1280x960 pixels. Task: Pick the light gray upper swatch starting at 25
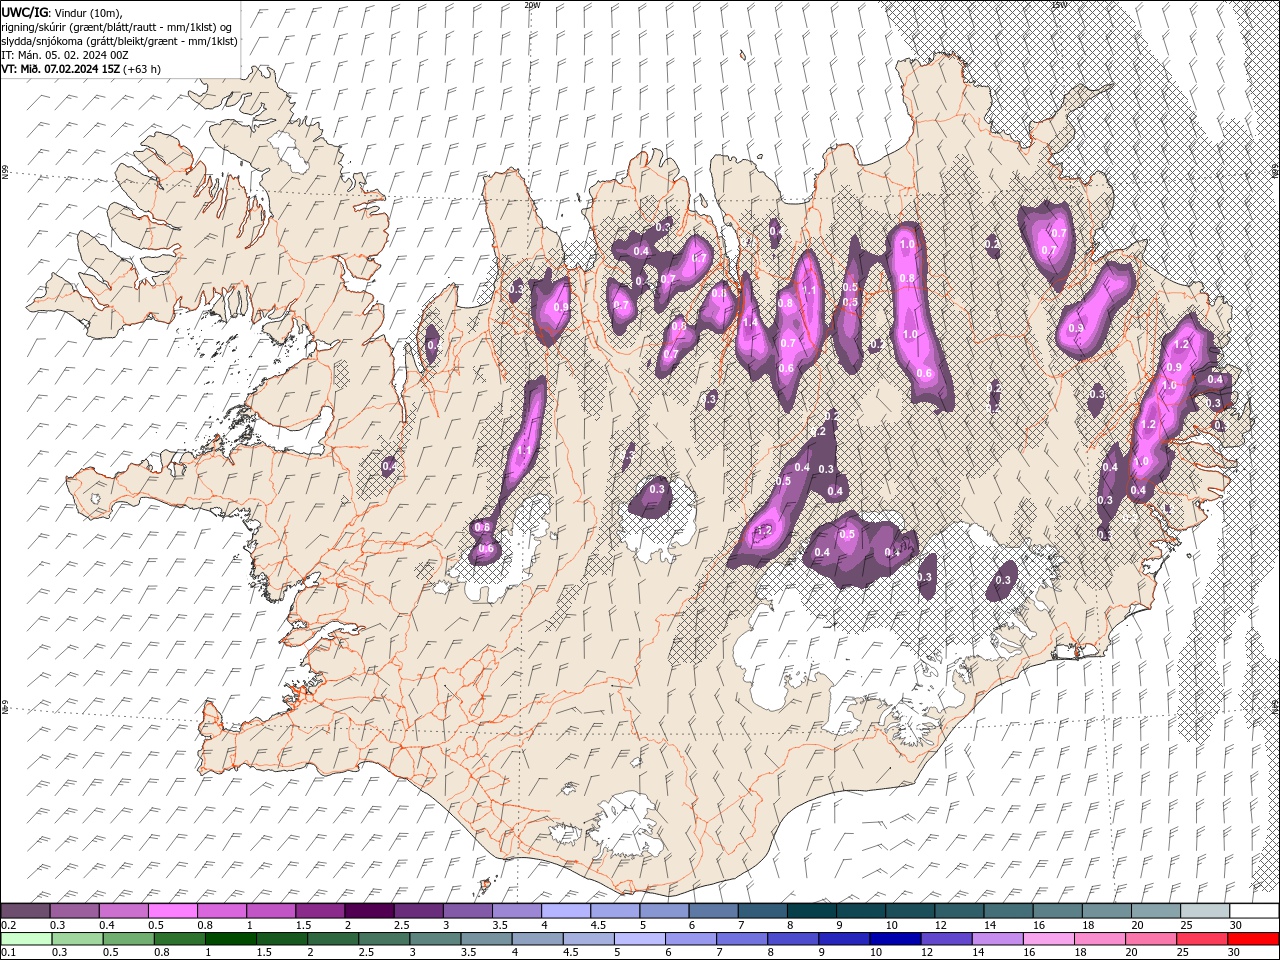pos(1205,911)
